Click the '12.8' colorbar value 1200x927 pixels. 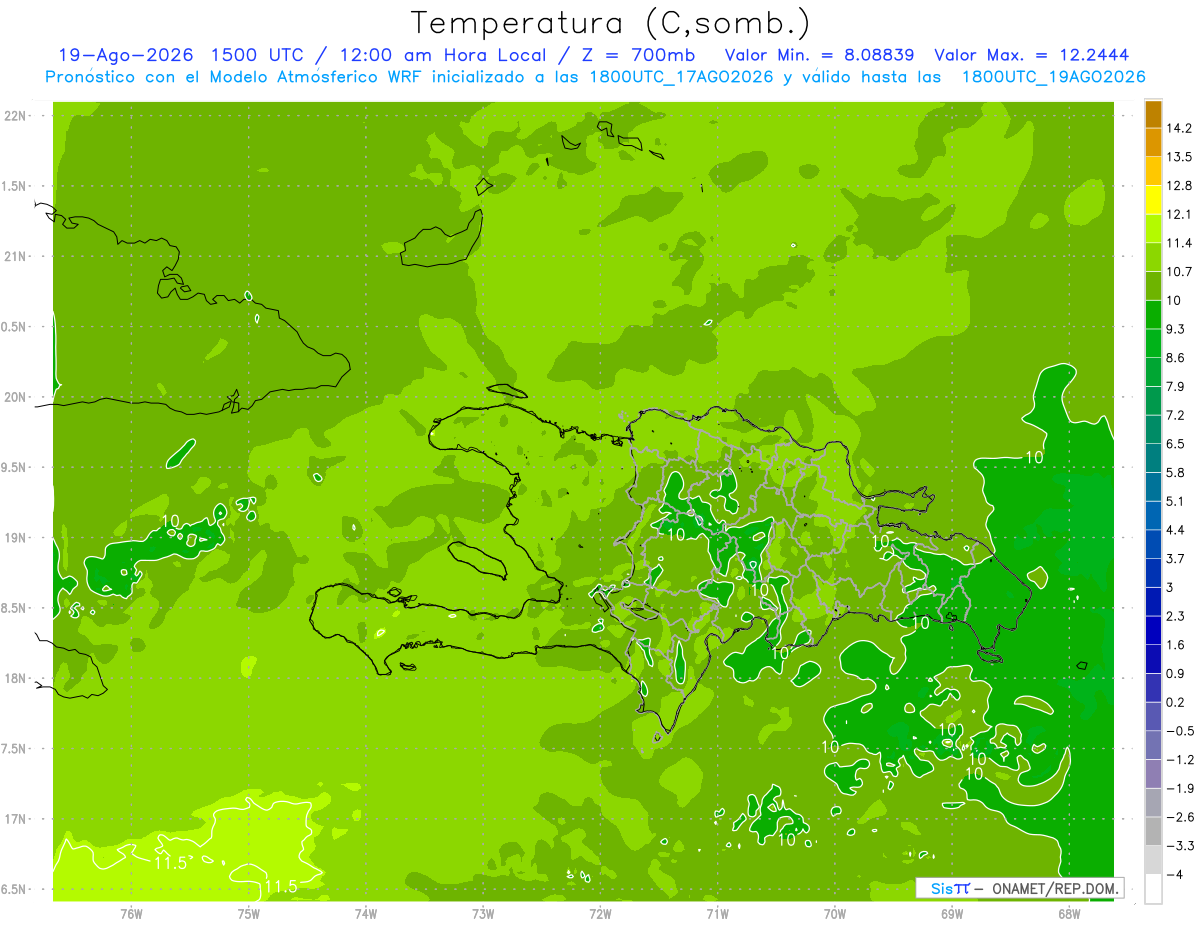(x=1180, y=185)
